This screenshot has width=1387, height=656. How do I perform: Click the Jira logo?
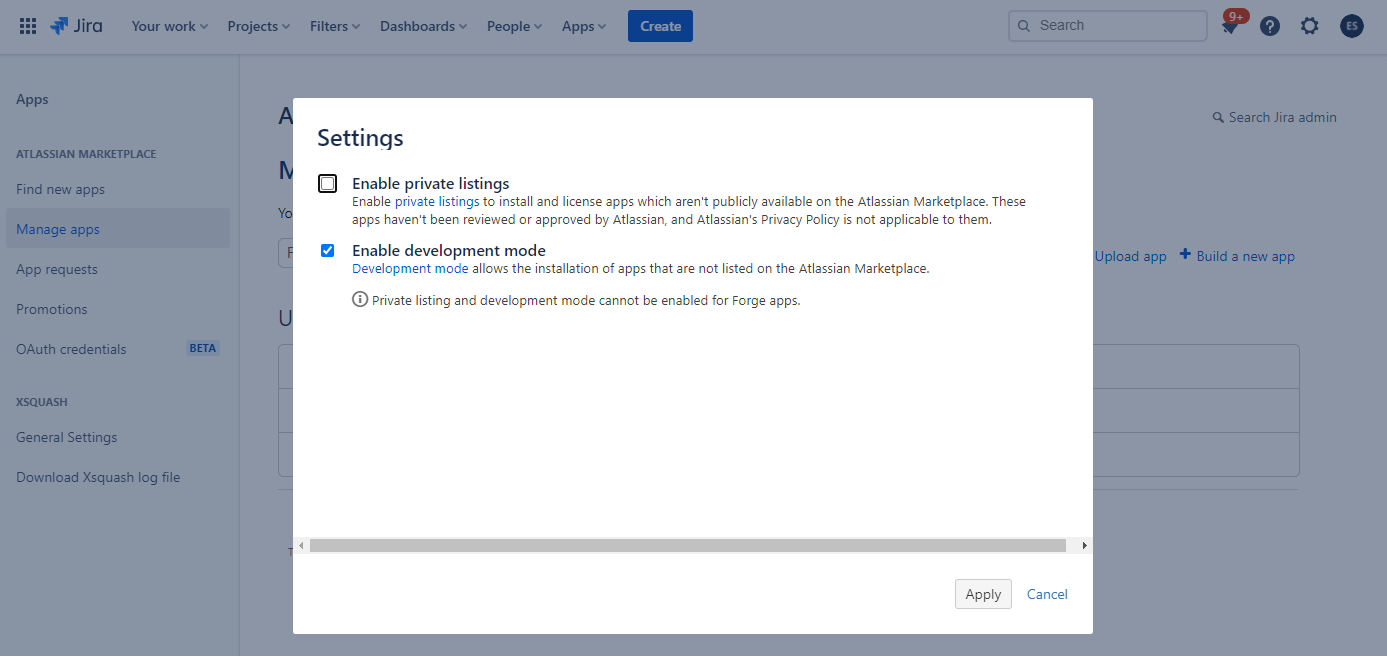point(76,26)
